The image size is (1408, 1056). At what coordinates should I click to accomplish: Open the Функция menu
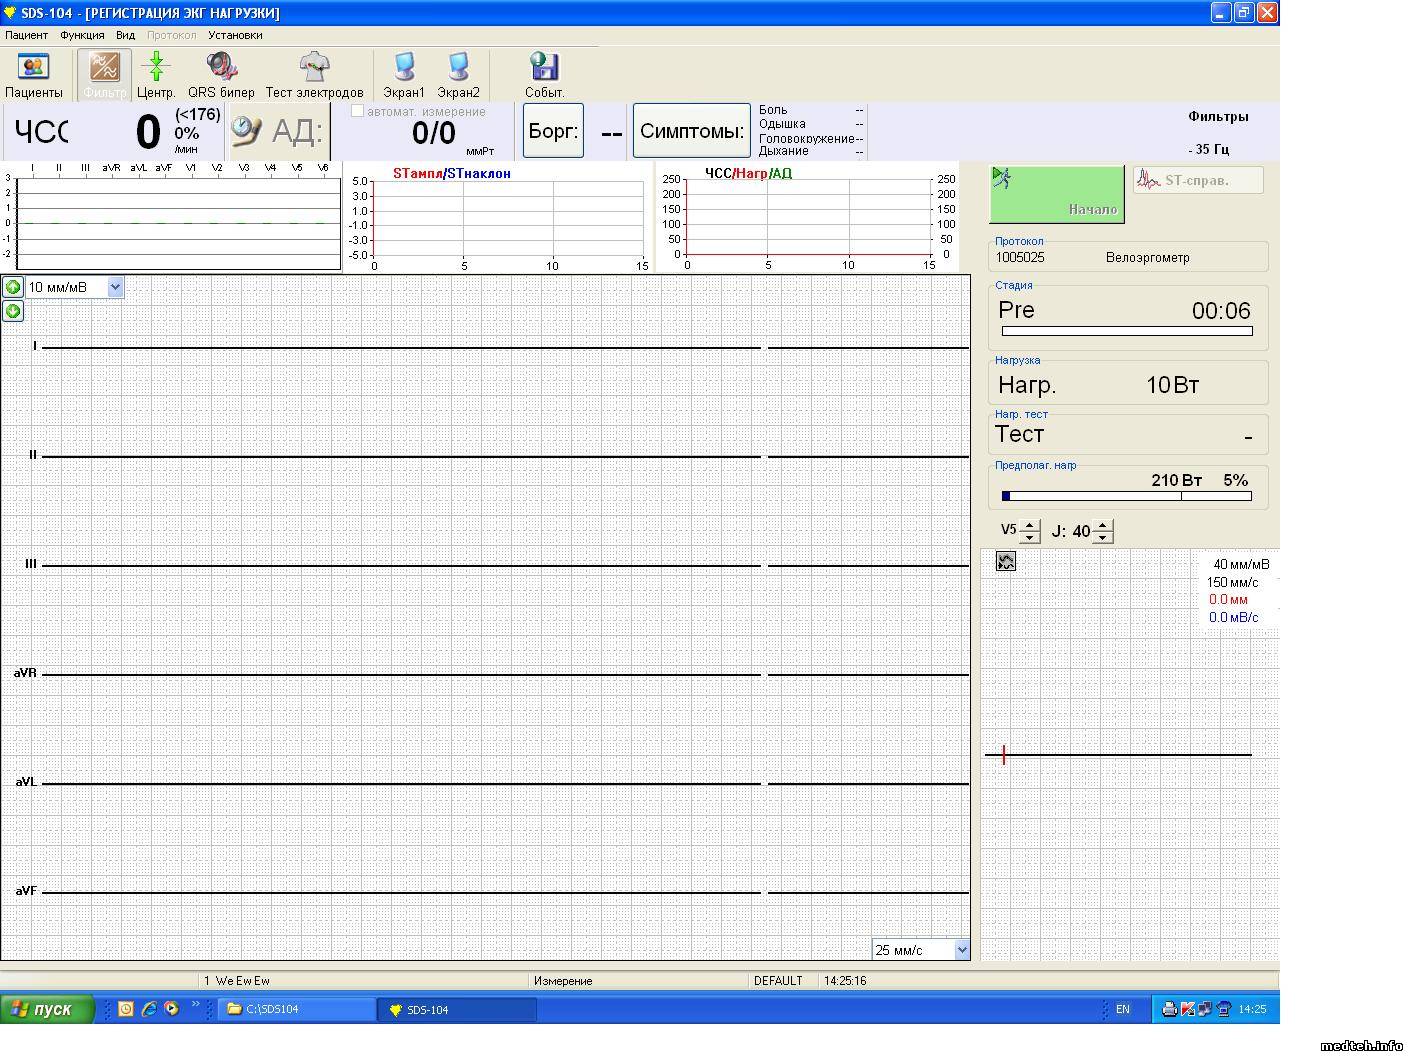(82, 35)
